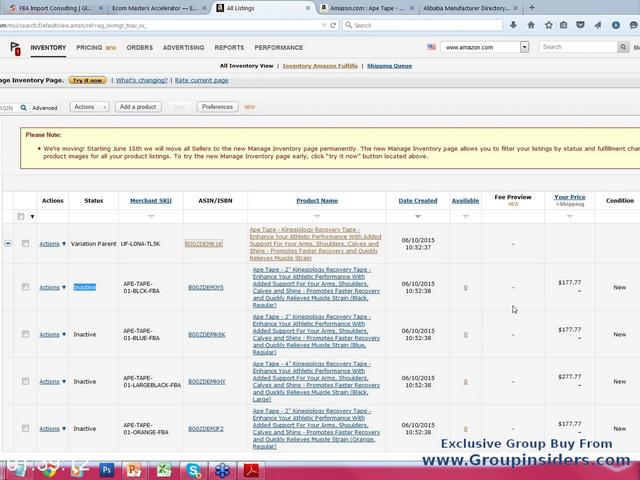The image size is (640, 480).
Task: Open the blue flower app in taskbar
Action: [x=222, y=470]
